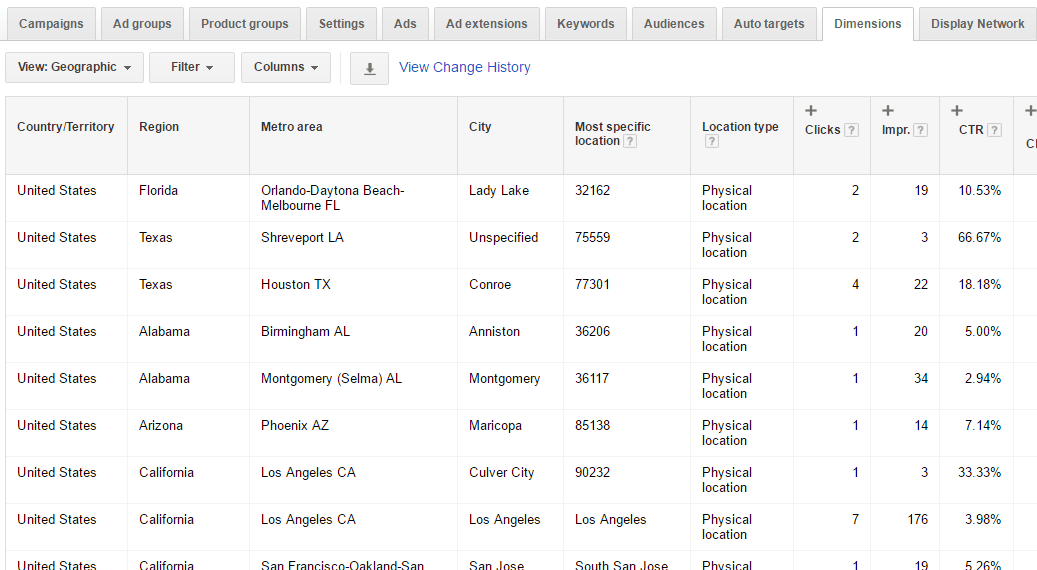This screenshot has width=1037, height=570.
Task: Expand the plus icon above CTR
Action: coord(957,111)
